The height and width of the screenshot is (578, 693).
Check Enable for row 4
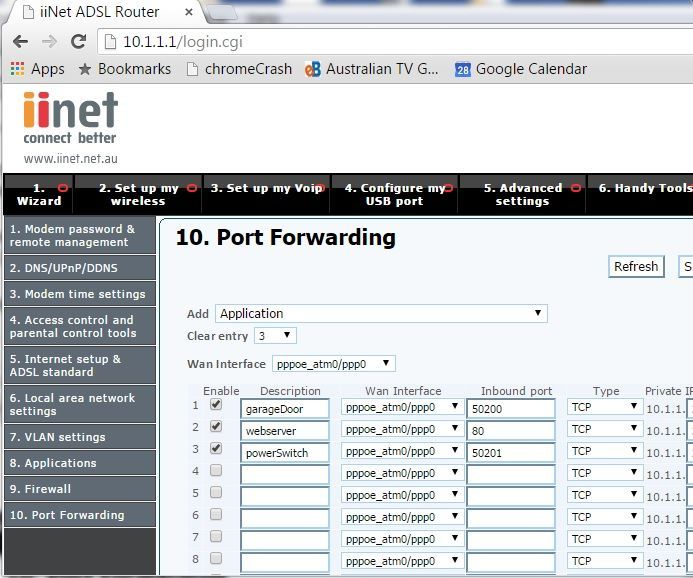(216, 470)
